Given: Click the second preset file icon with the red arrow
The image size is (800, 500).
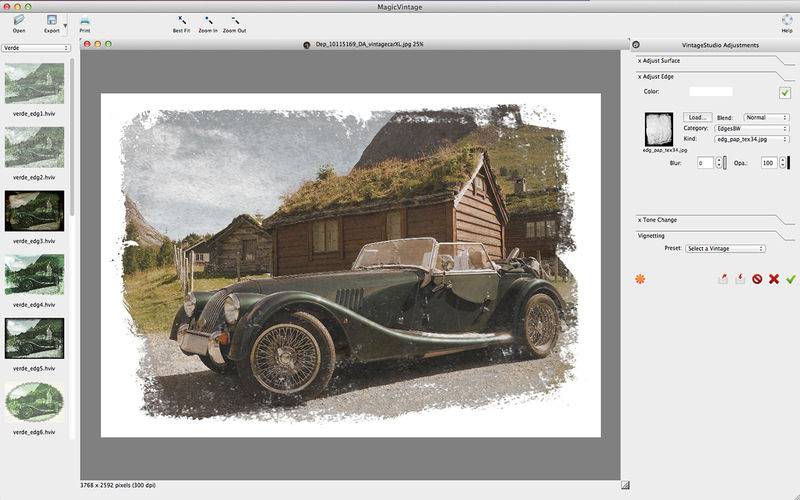Looking at the screenshot, I should (x=740, y=279).
